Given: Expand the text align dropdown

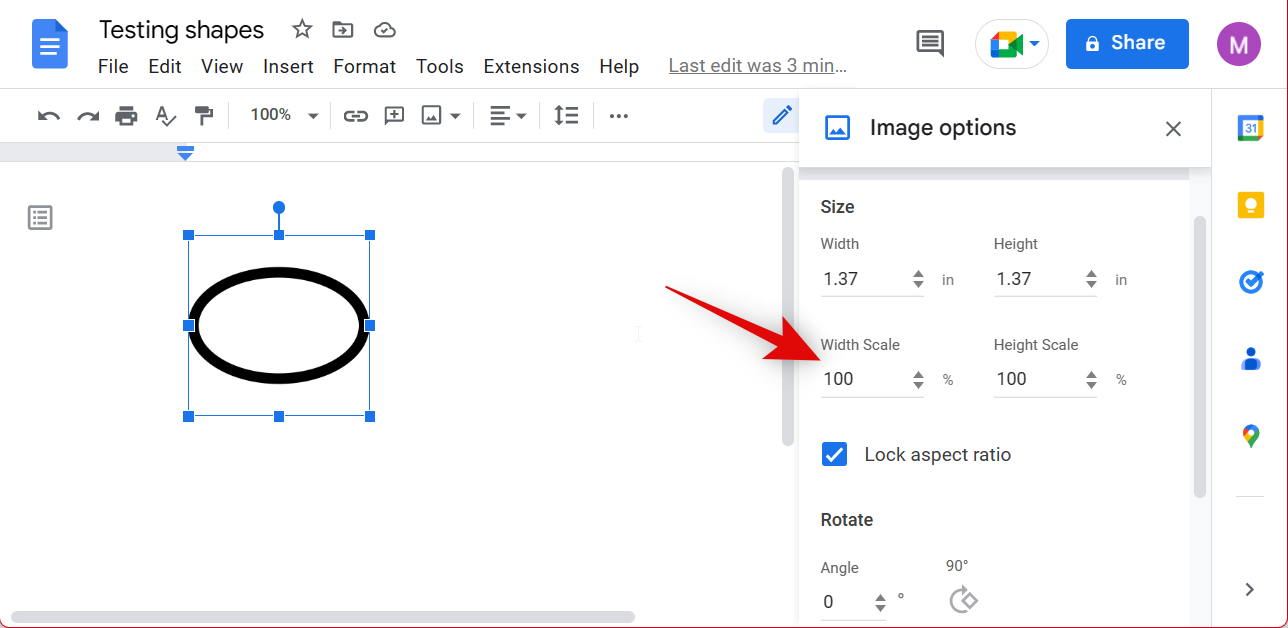Looking at the screenshot, I should pos(508,116).
